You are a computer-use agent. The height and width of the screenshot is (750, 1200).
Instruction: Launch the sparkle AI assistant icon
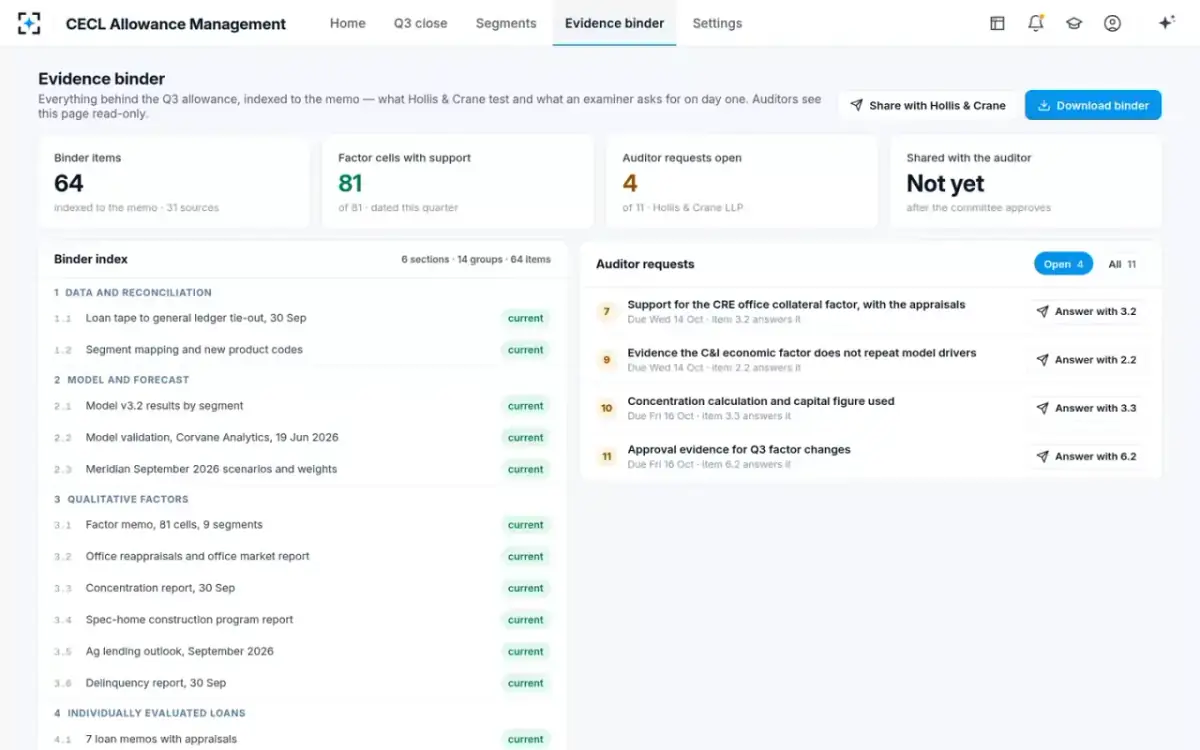tap(1166, 23)
